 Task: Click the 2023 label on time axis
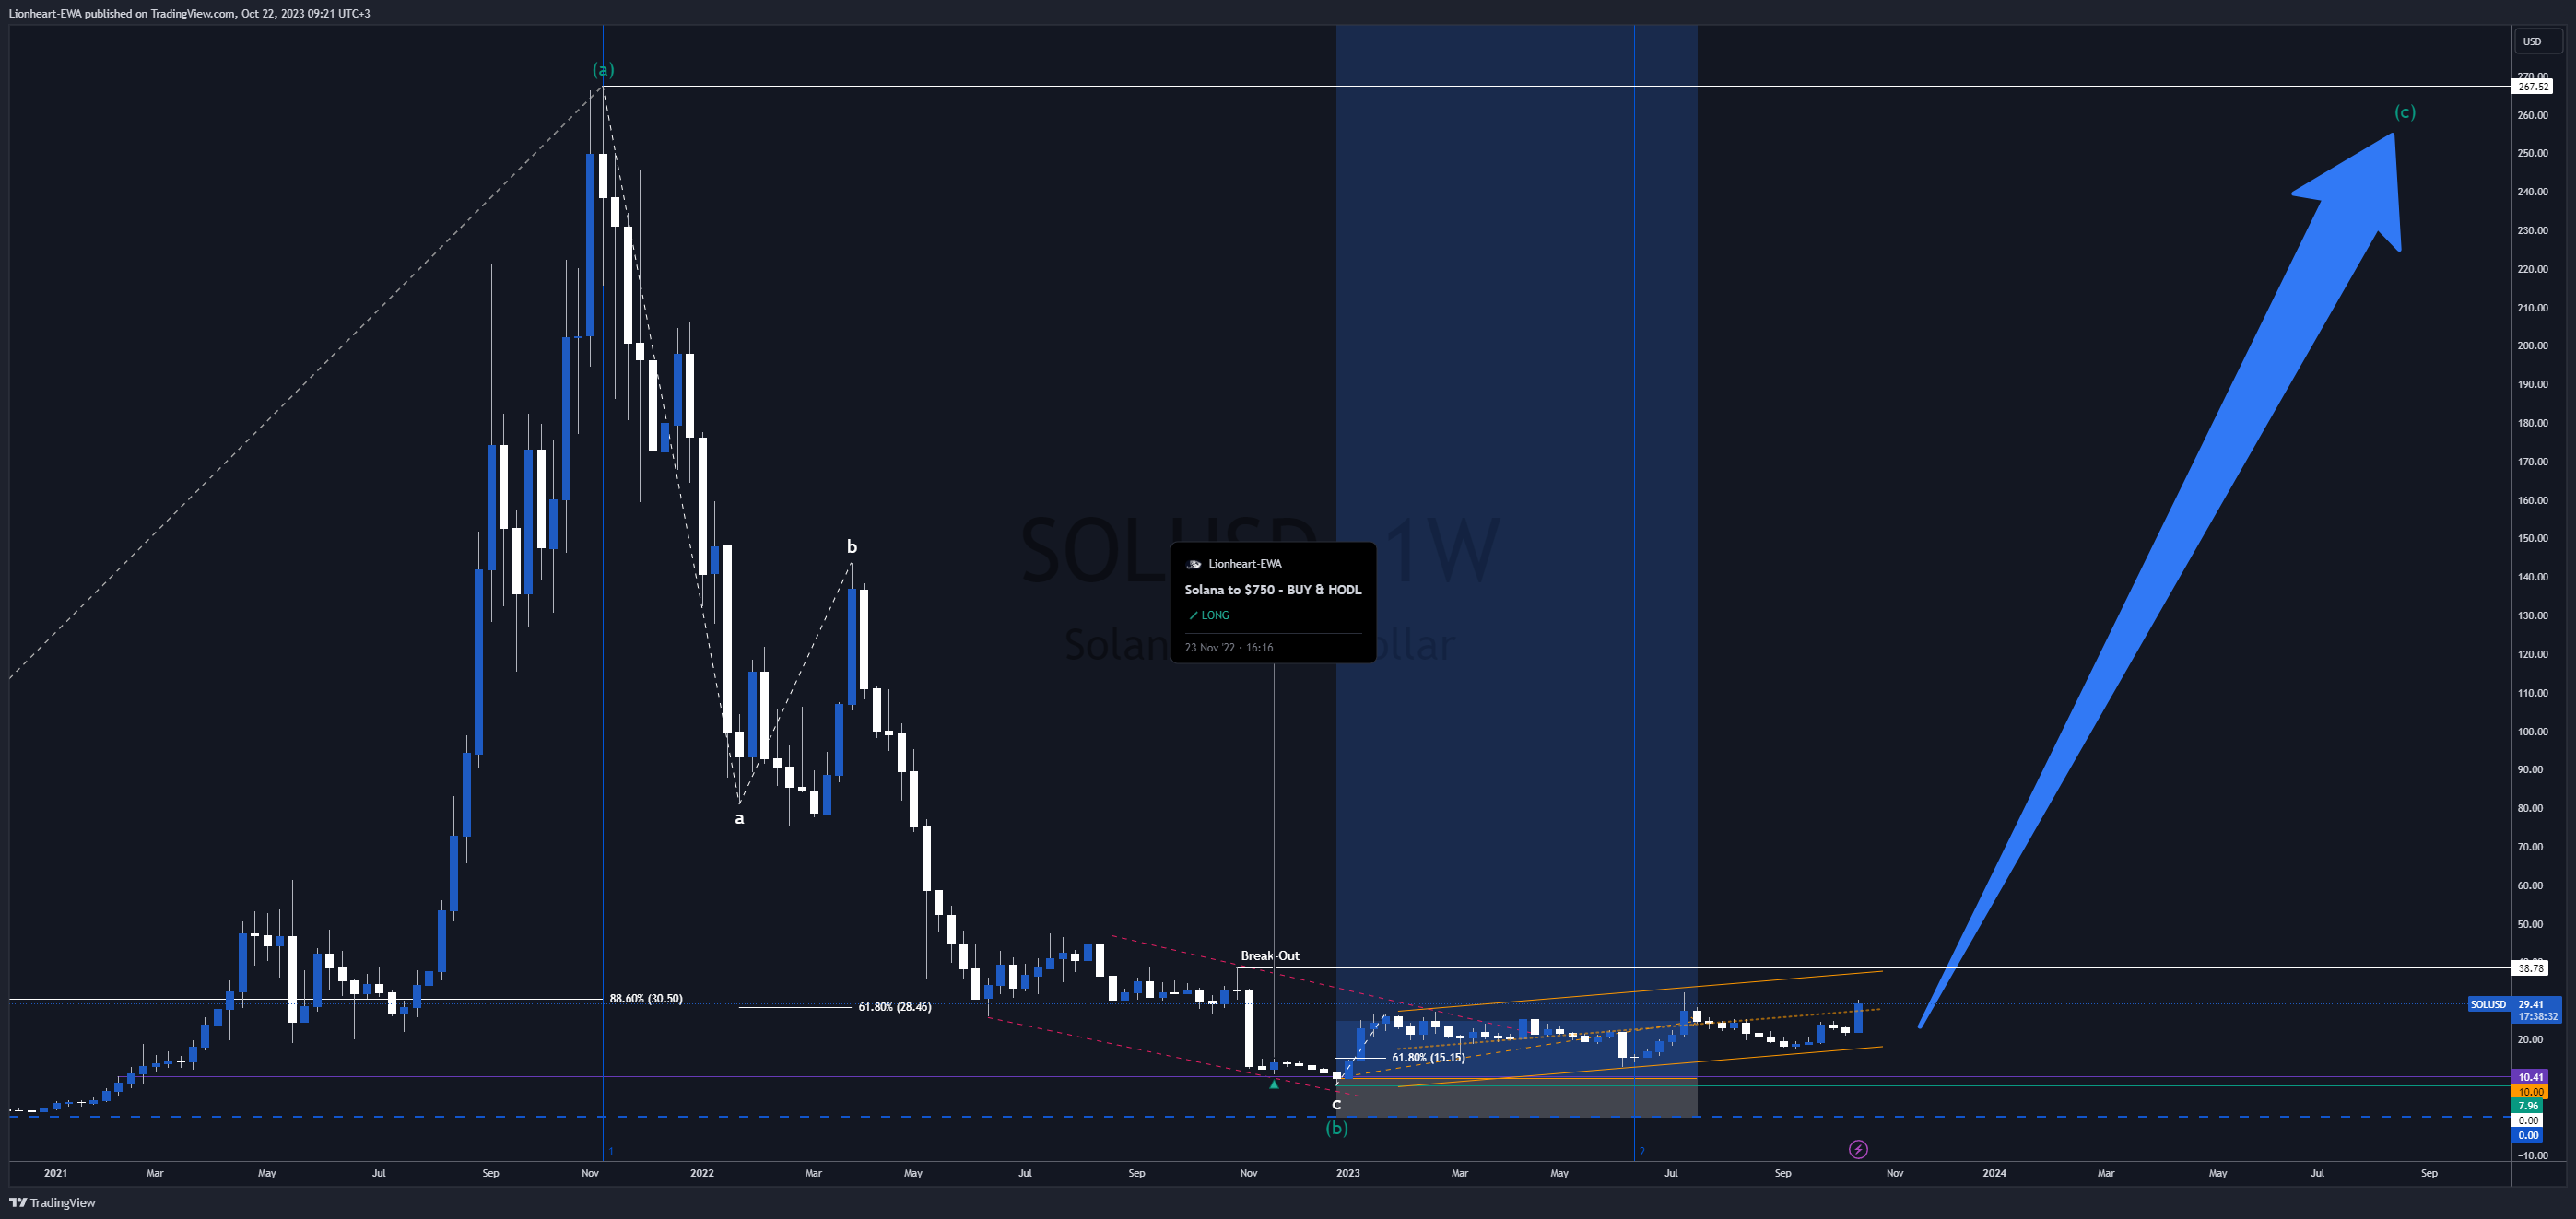pyautogui.click(x=1348, y=1173)
